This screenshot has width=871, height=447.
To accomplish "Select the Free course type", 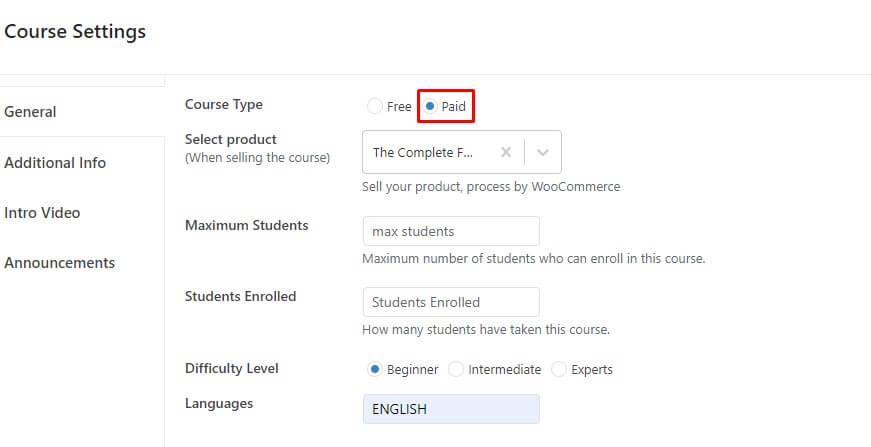I will 375,106.
